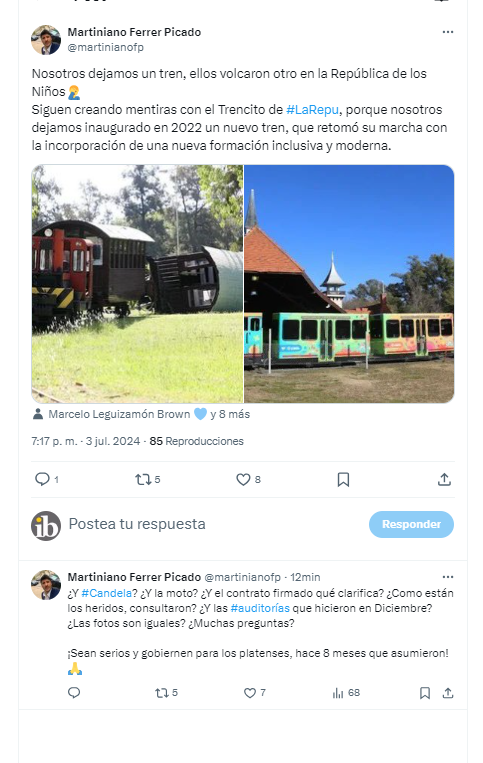Screen dimensions: 483x763
Task: Open the colorful new train photo
Action: coord(349,284)
